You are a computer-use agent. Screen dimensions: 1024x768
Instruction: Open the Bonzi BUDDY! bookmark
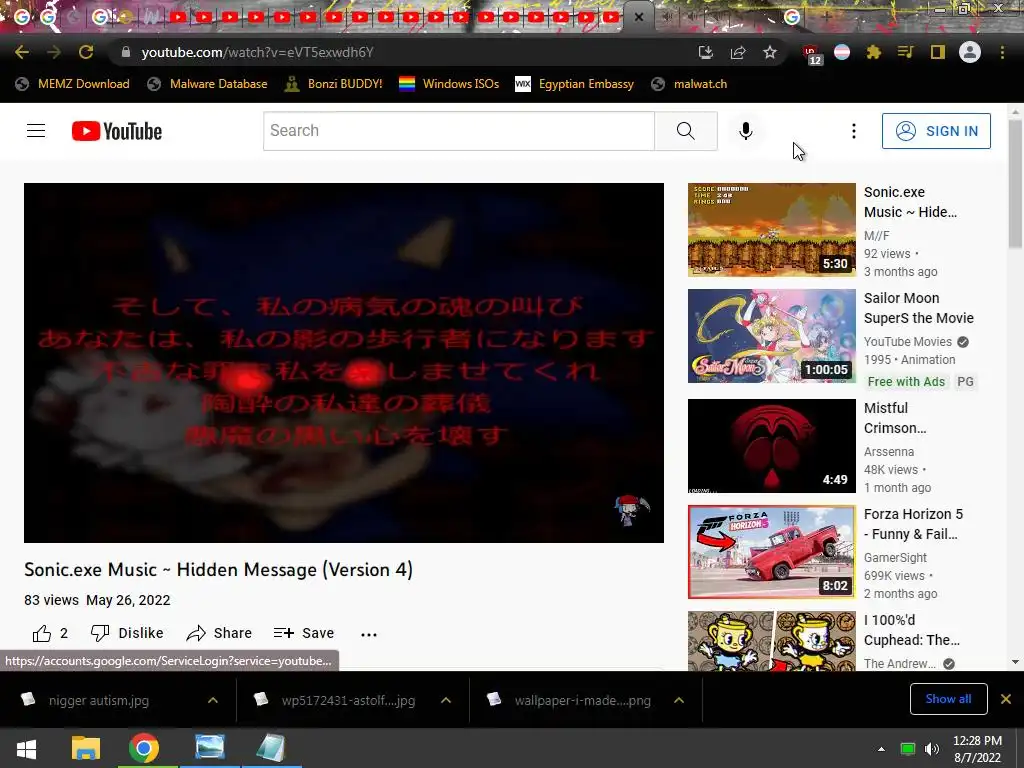[334, 84]
